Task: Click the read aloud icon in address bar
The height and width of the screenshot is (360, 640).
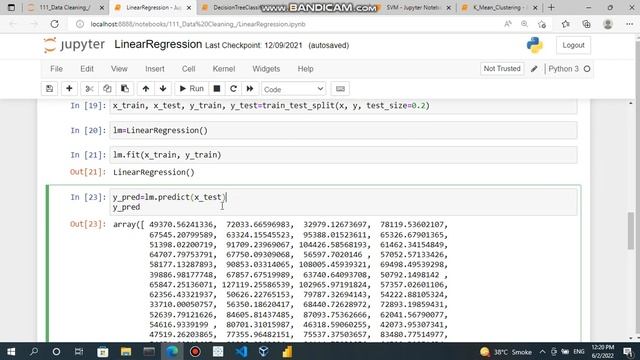Action: coord(508,24)
